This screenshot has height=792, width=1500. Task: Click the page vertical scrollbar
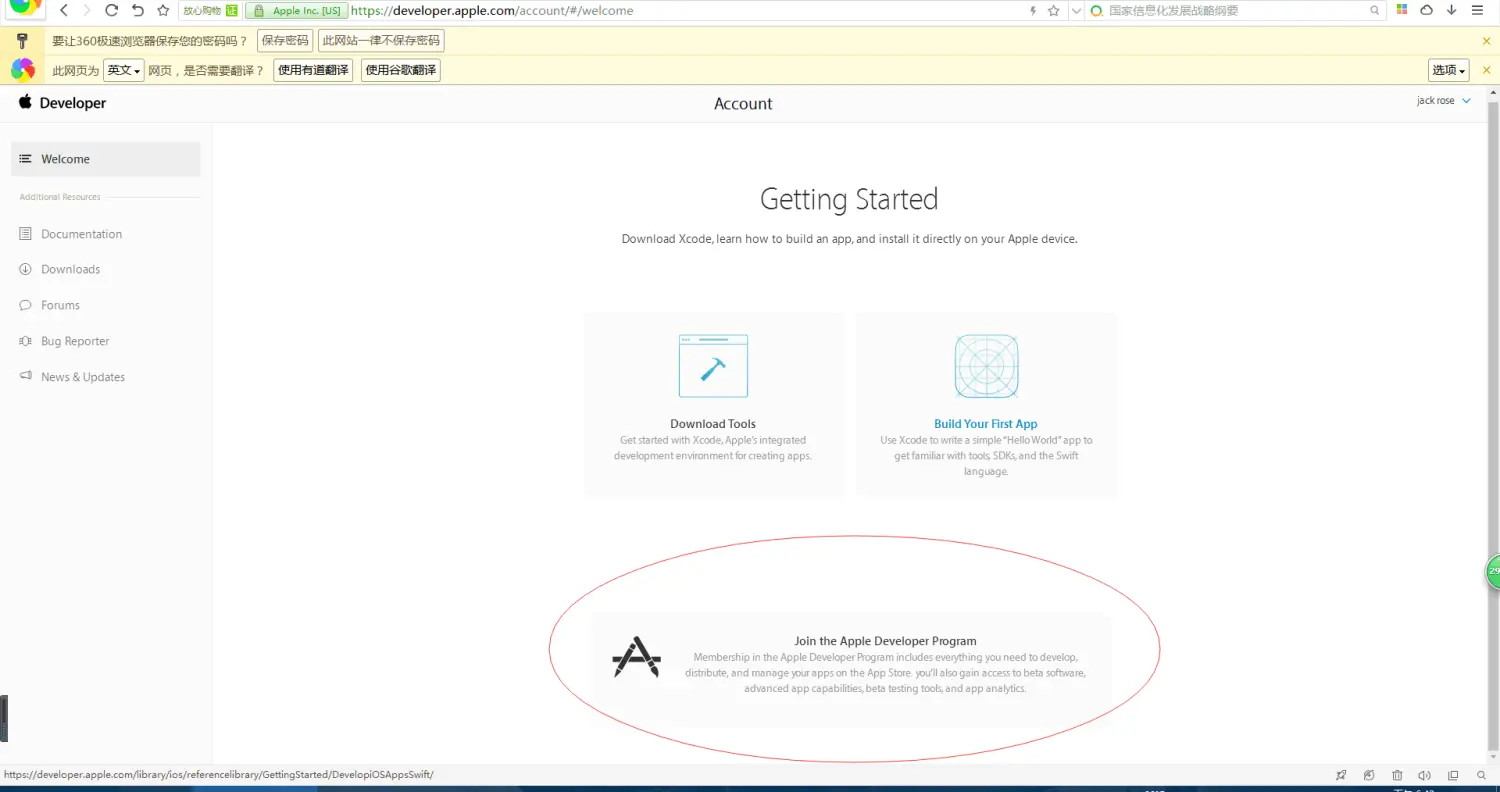pyautogui.click(x=1493, y=425)
